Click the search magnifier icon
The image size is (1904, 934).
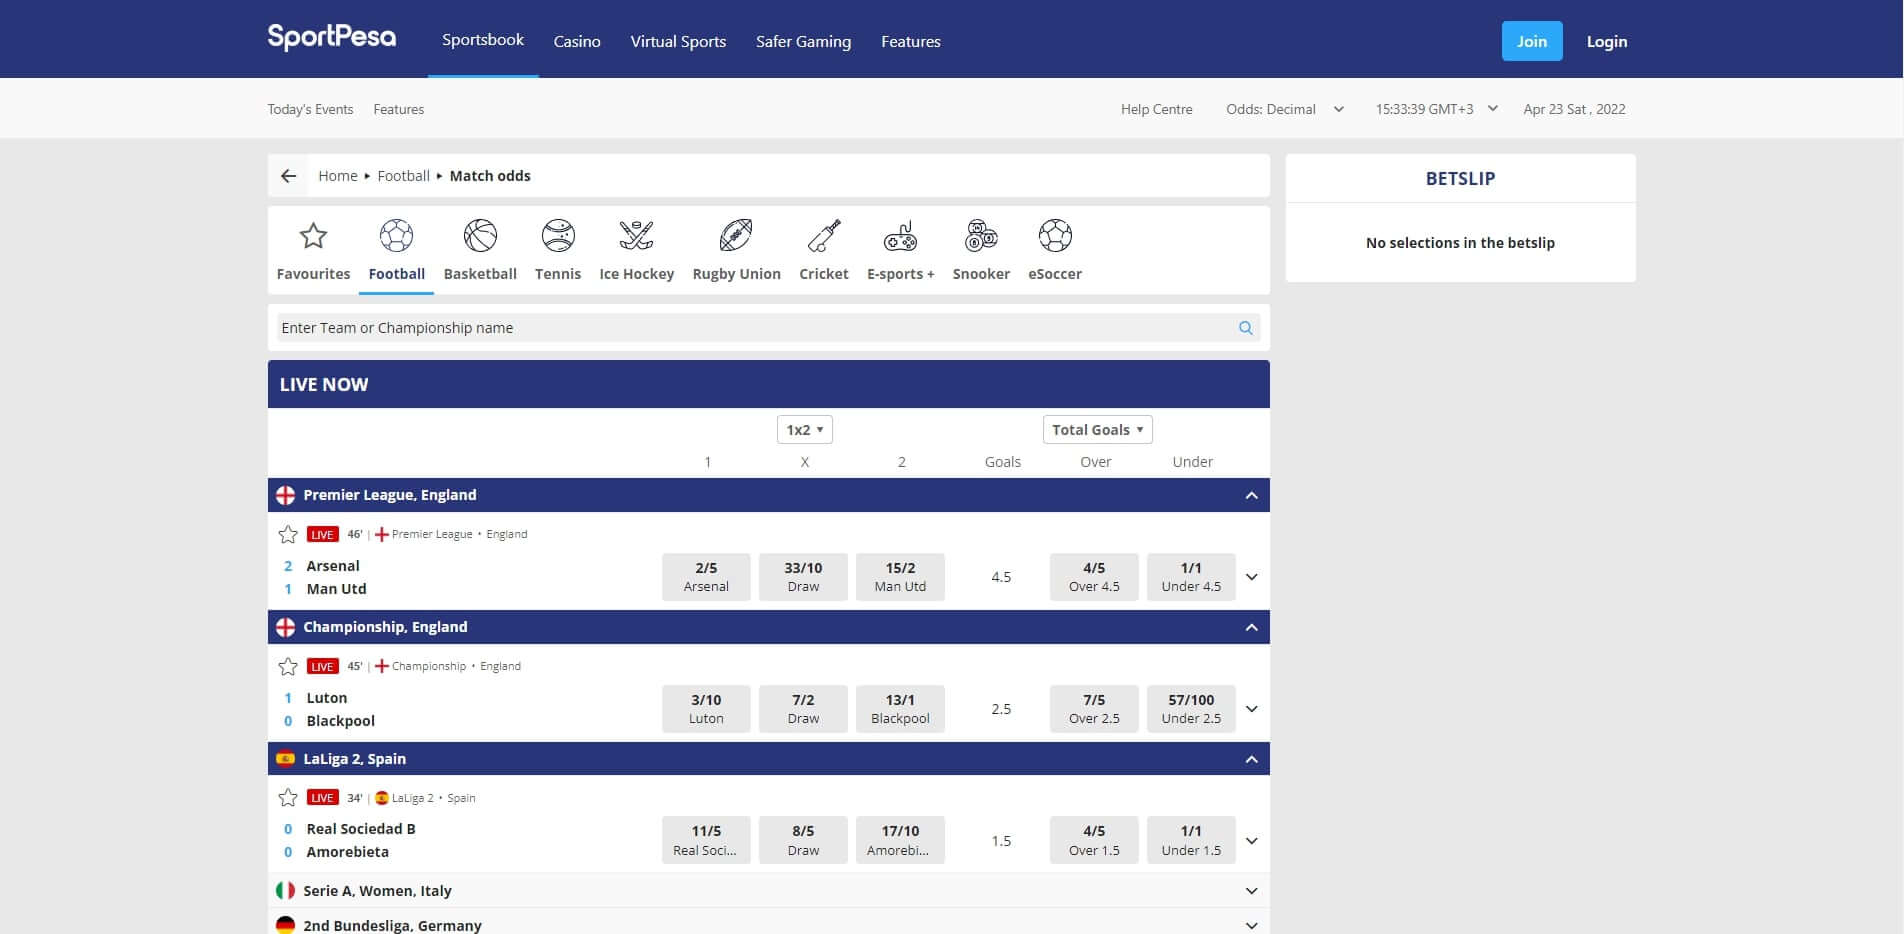1245,328
